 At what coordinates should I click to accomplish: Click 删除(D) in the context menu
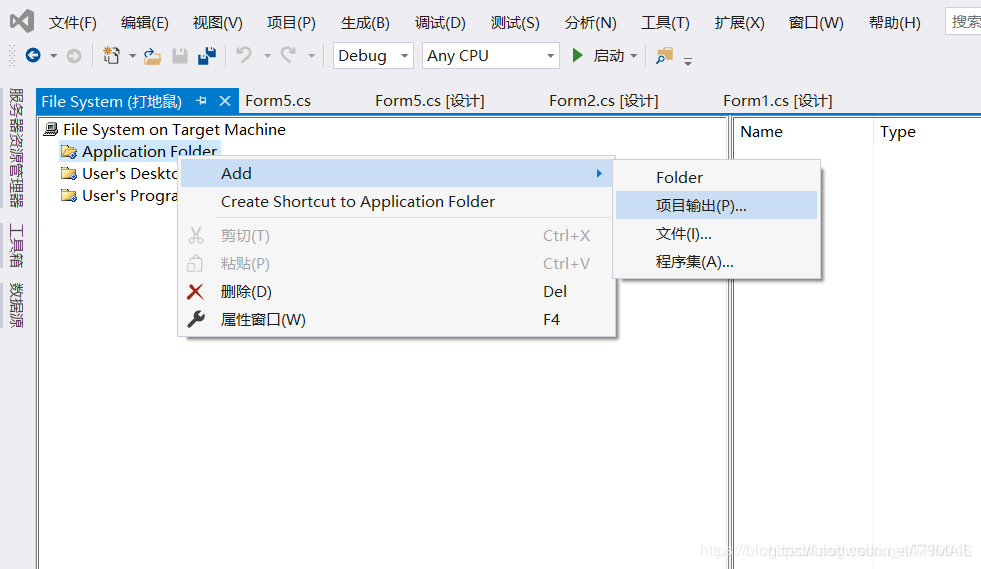396,292
